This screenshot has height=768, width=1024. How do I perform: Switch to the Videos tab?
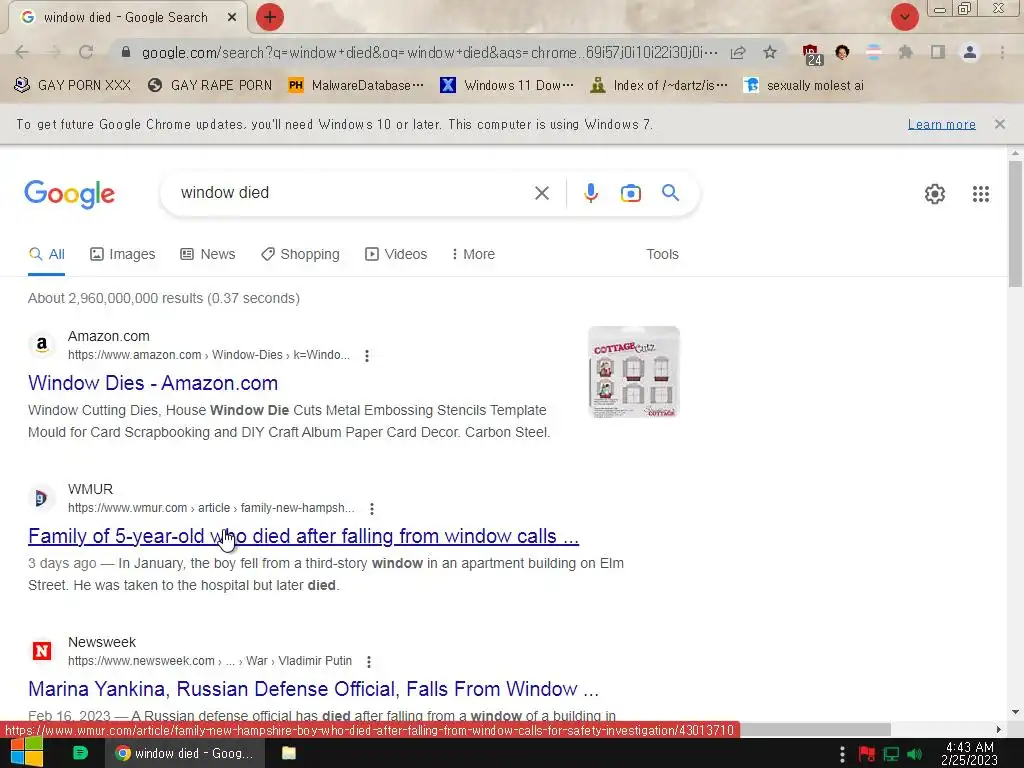pos(396,255)
